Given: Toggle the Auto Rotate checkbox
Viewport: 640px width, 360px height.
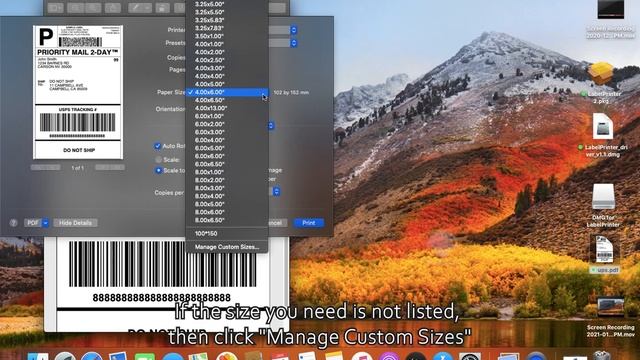Looking at the screenshot, I should click(158, 146).
